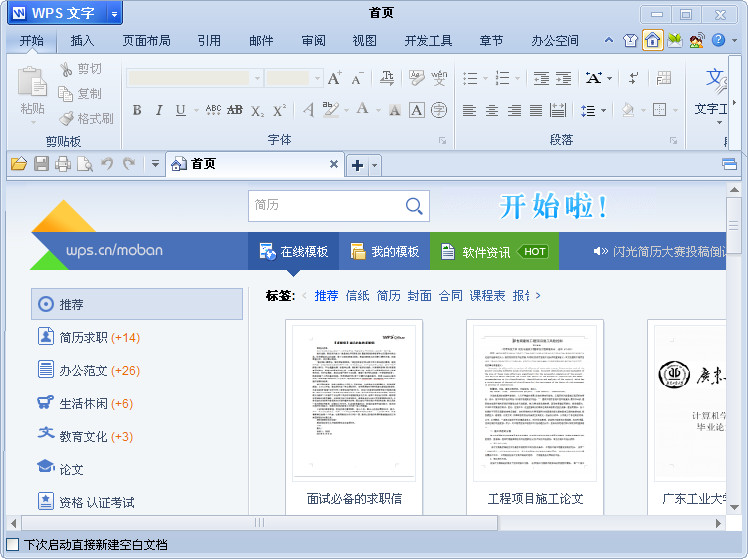This screenshot has height=559, width=748.
Task: Open the font name combo box
Action: click(x=195, y=78)
